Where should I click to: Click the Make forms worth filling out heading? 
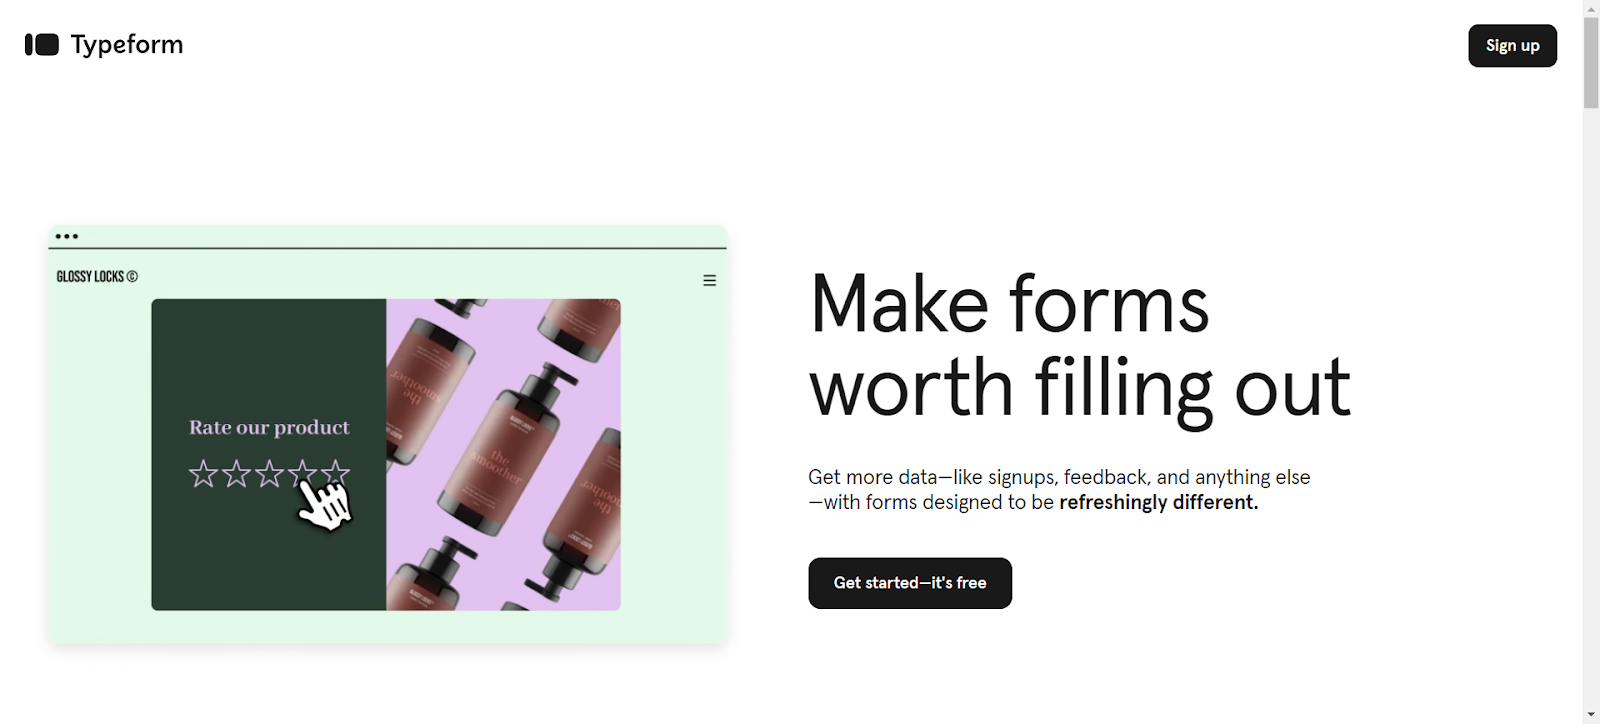pyautogui.click(x=1079, y=346)
